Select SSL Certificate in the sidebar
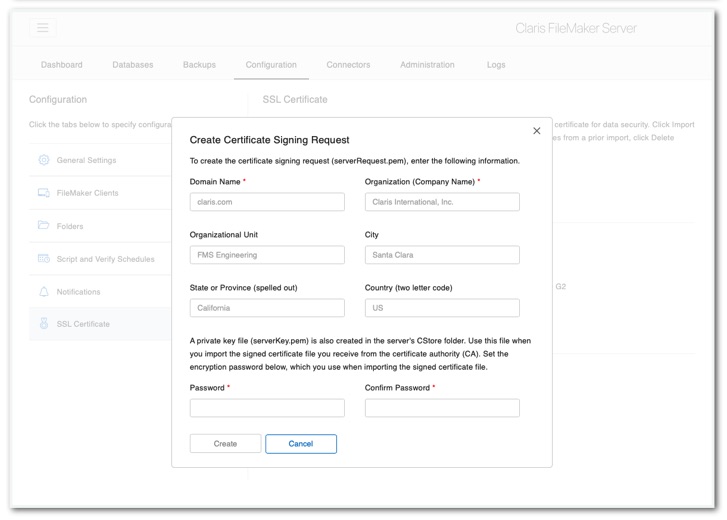The width and height of the screenshot is (727, 520). pyautogui.click(x=100, y=324)
